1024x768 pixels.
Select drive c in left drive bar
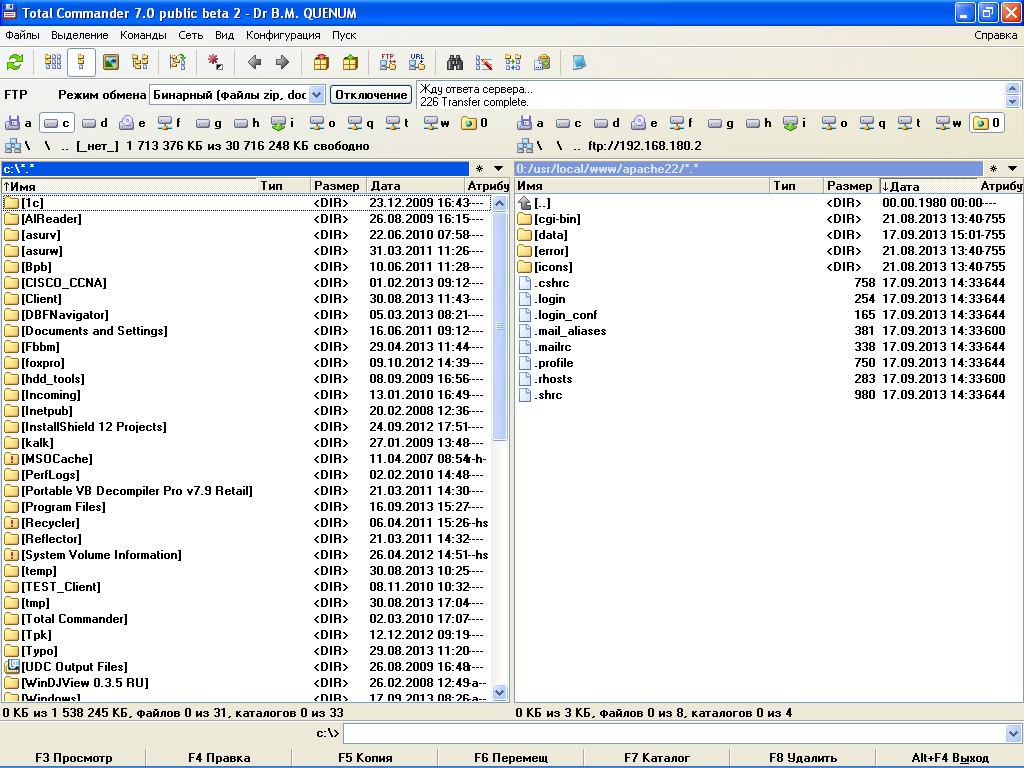(x=57, y=123)
